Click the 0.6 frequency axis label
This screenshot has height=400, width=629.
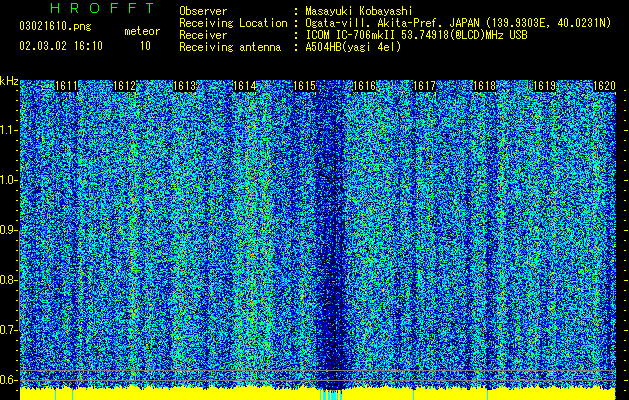pyautogui.click(x=8, y=380)
